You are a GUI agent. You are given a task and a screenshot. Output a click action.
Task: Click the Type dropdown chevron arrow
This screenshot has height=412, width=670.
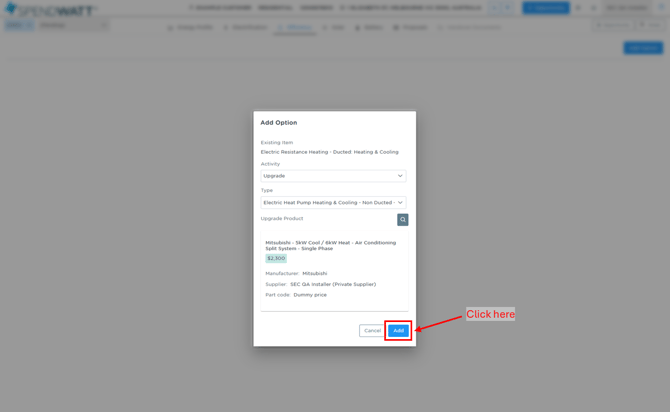pyautogui.click(x=400, y=202)
